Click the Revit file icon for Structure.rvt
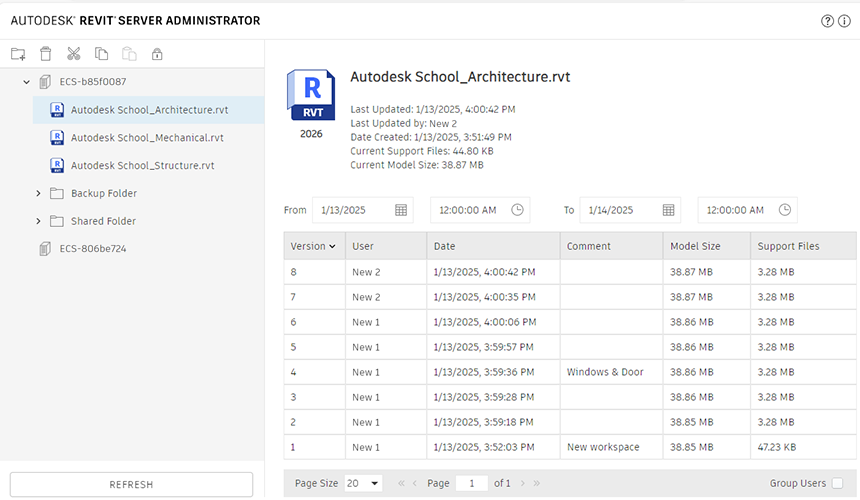The width and height of the screenshot is (860, 500). tap(57, 166)
